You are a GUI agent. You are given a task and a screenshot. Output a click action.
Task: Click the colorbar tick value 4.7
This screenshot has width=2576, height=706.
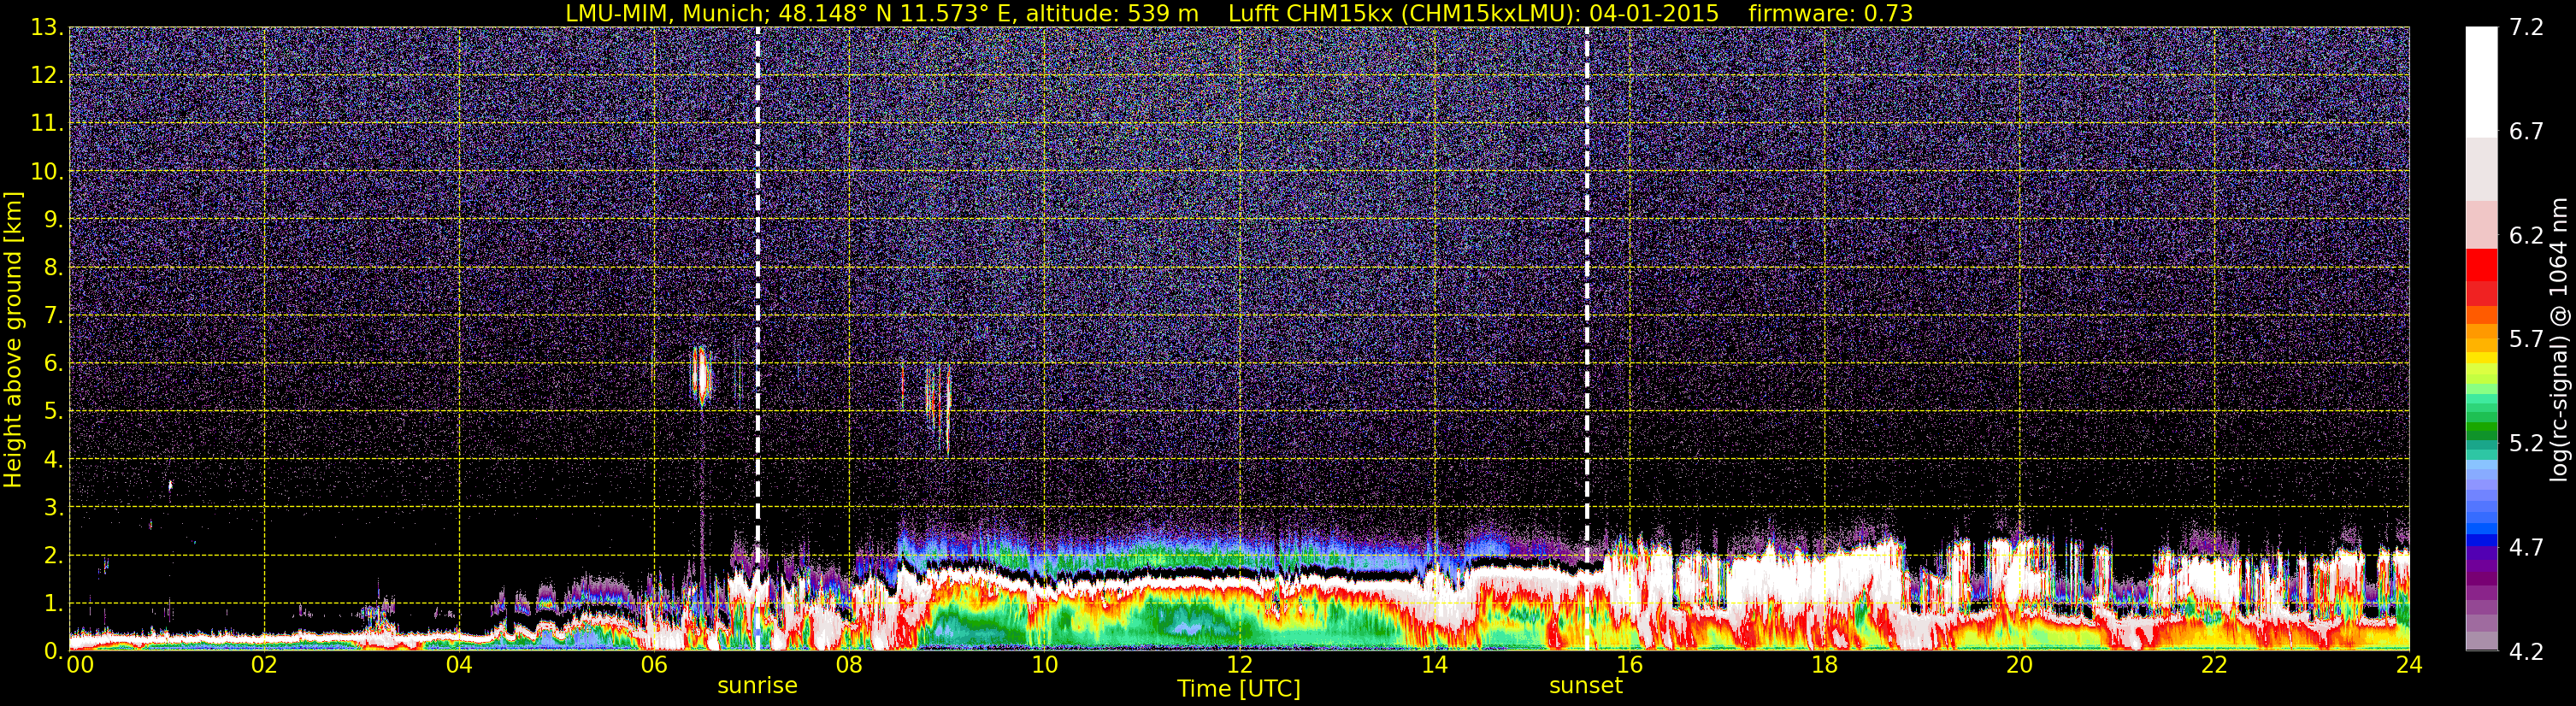tap(2526, 547)
